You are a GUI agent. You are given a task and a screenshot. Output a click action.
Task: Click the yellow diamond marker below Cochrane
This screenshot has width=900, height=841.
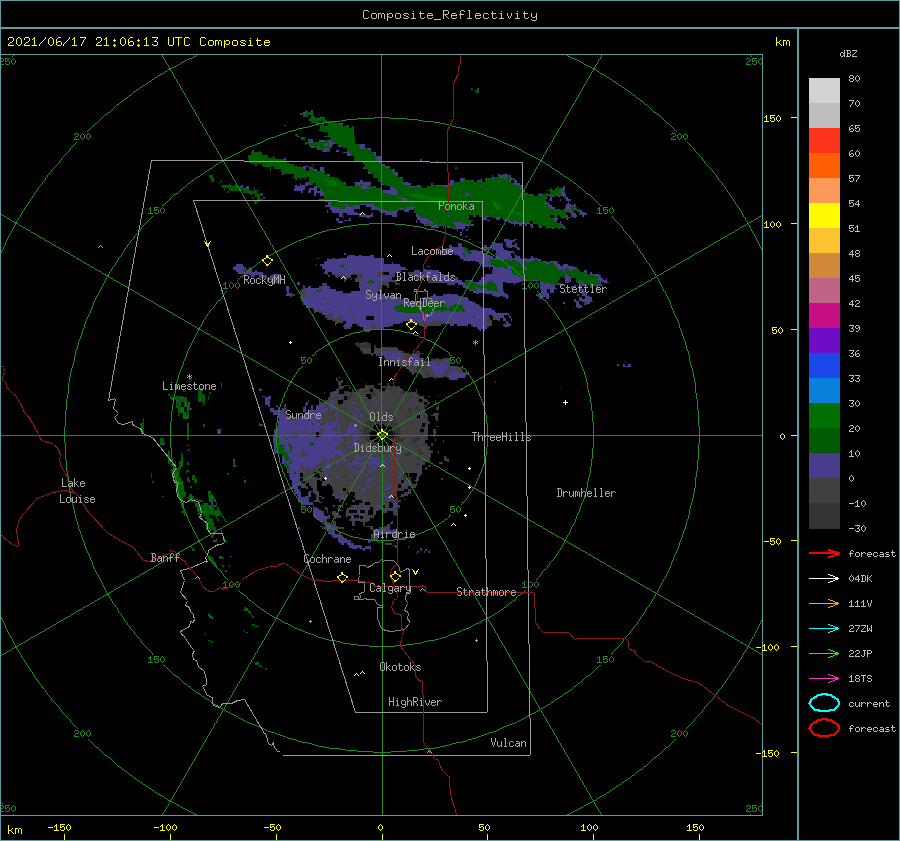(342, 577)
